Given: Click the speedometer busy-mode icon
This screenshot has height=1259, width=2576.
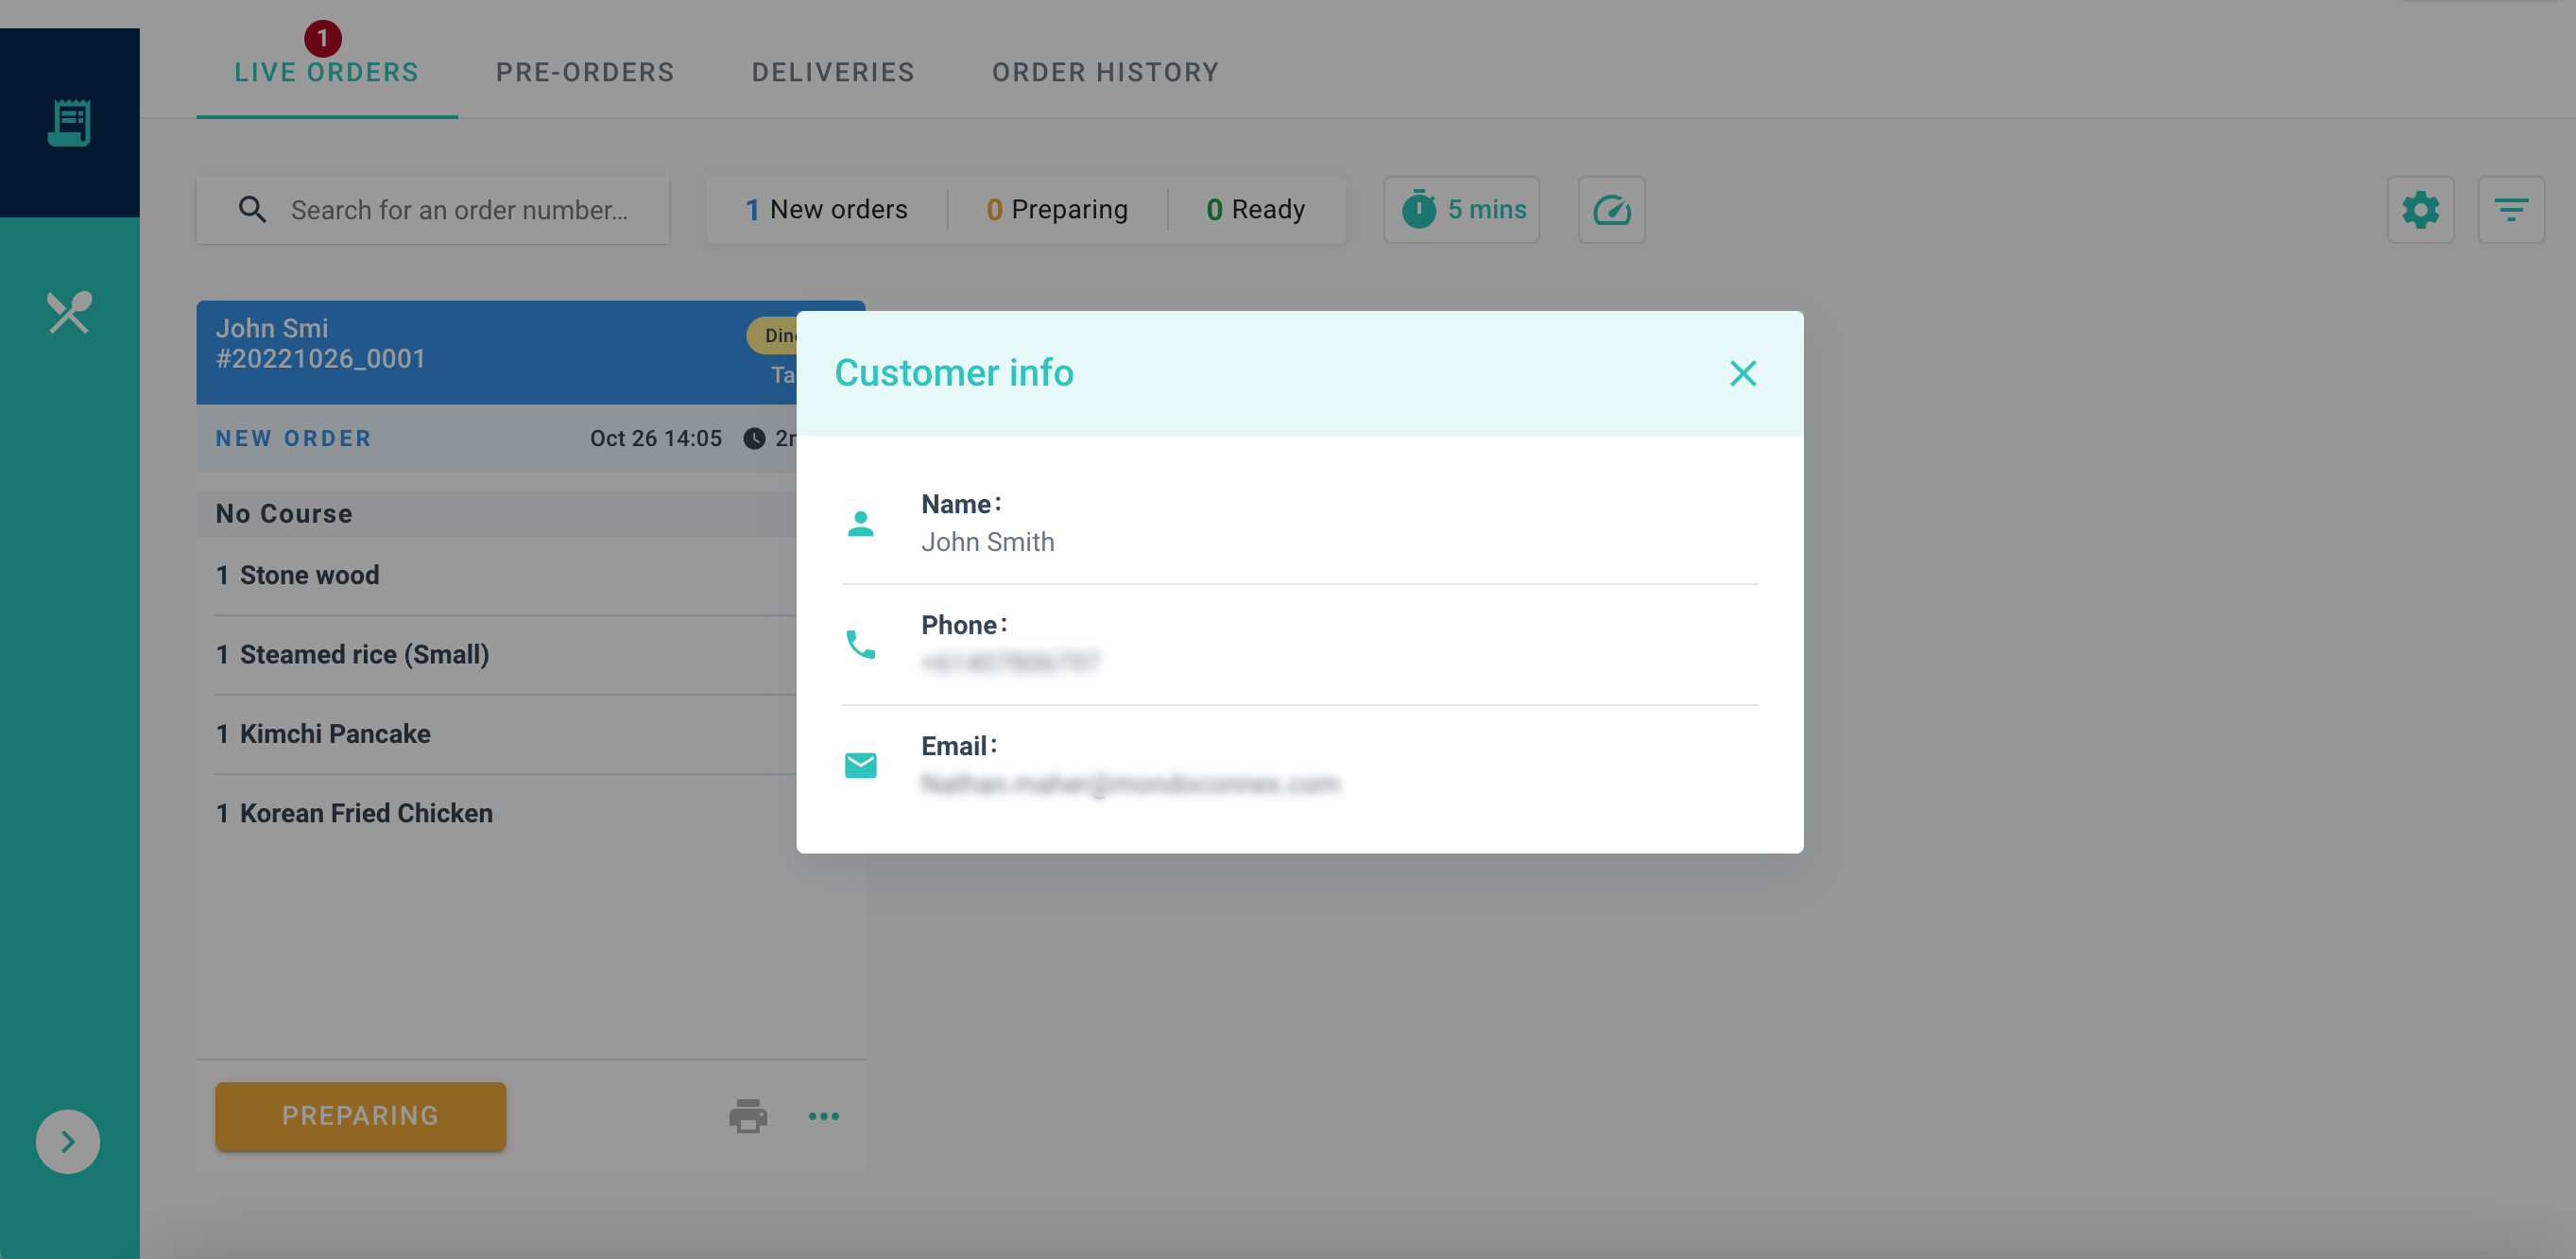Looking at the screenshot, I should [1611, 209].
